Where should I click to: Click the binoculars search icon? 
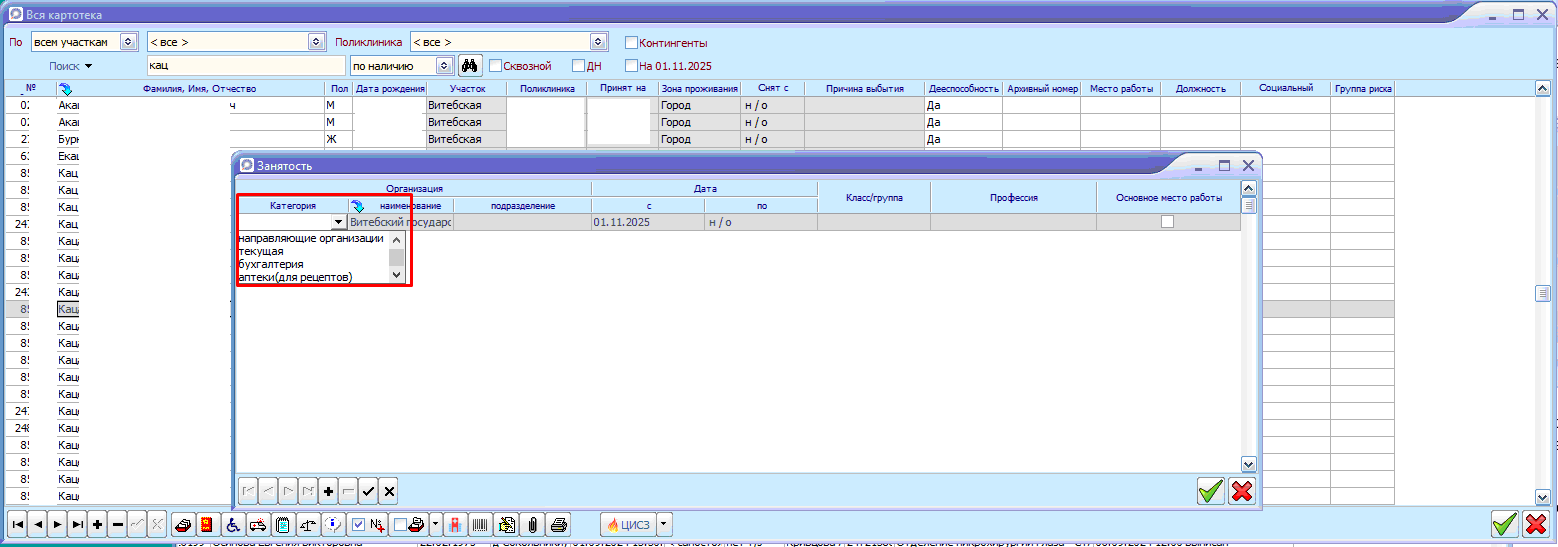click(470, 66)
